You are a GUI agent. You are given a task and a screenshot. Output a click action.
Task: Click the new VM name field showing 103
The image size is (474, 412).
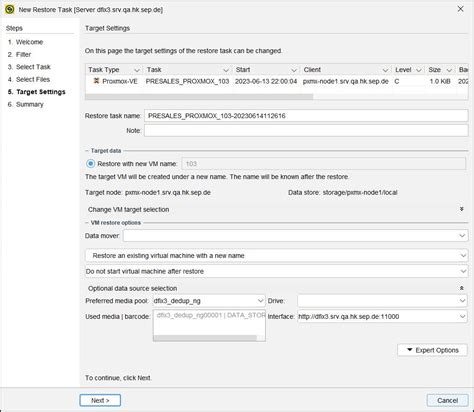(324, 164)
